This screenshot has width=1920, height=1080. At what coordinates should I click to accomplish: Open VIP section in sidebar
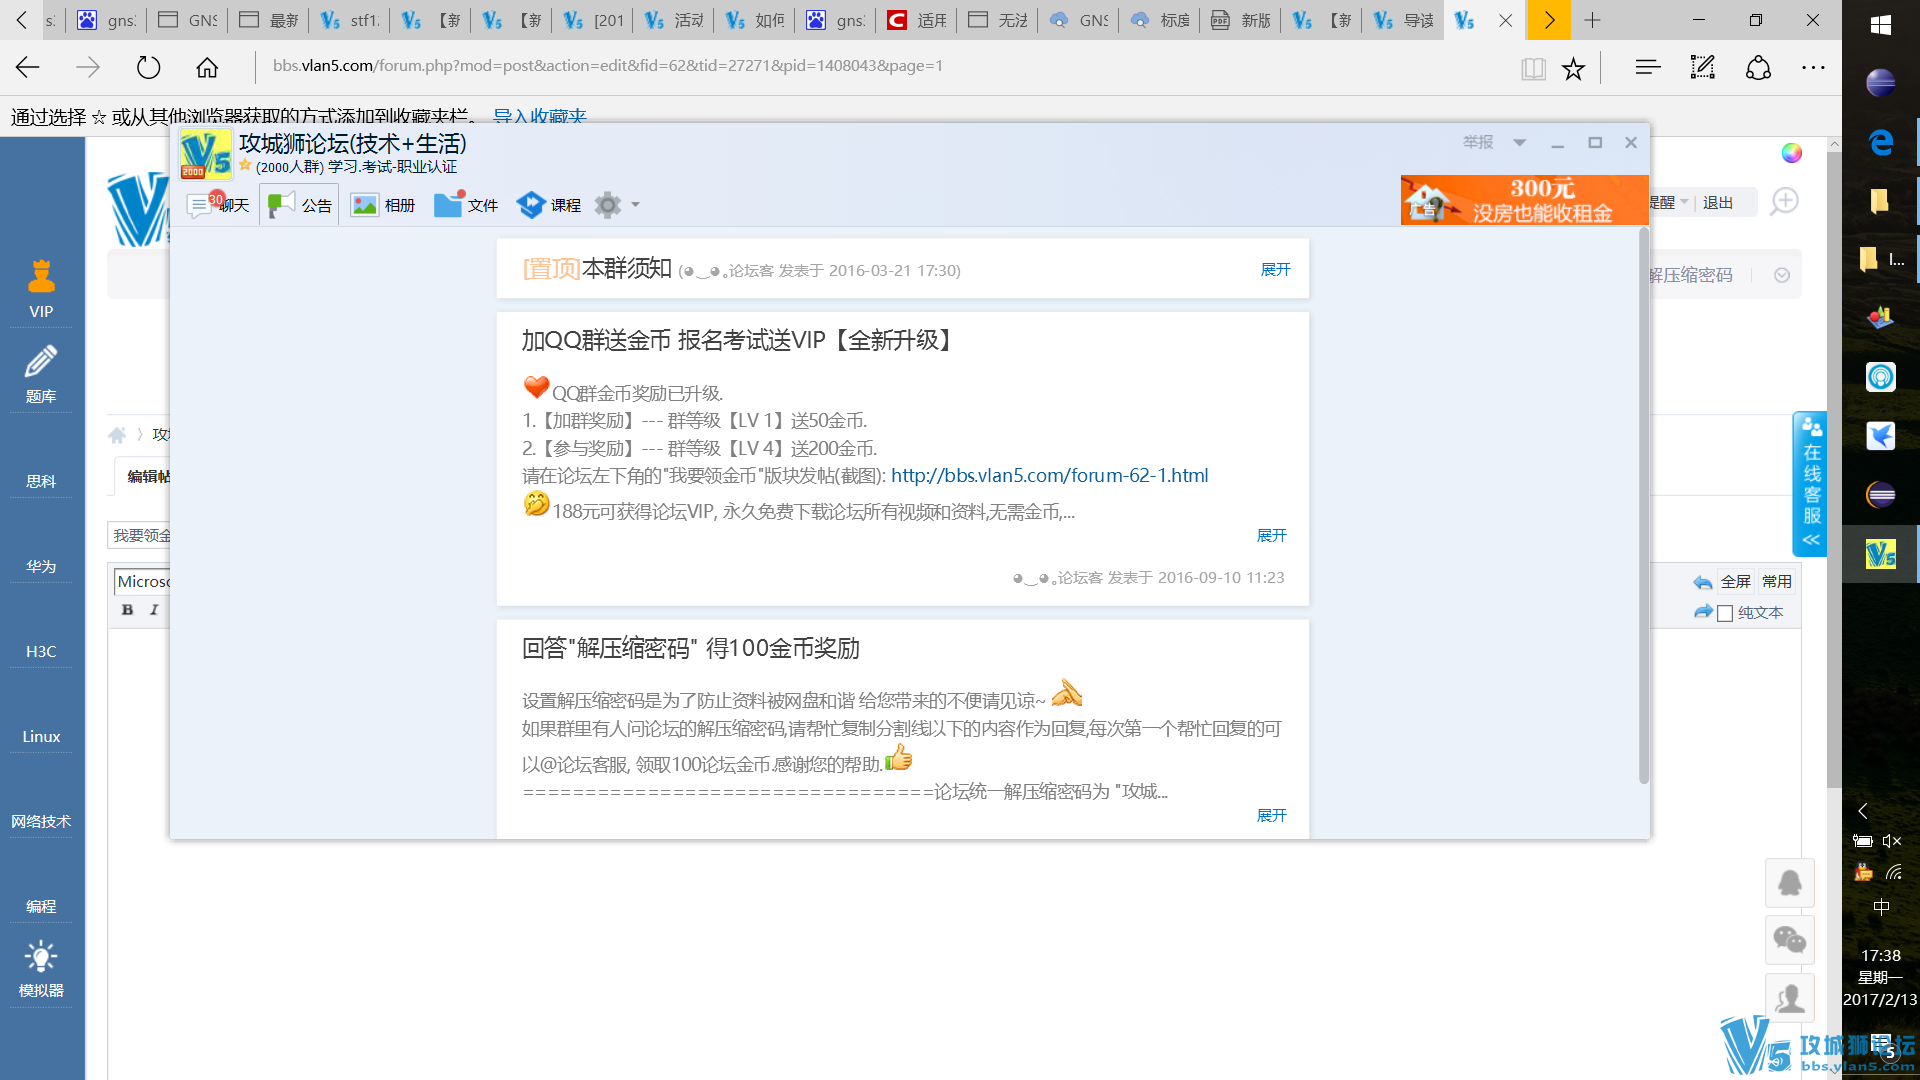41,289
